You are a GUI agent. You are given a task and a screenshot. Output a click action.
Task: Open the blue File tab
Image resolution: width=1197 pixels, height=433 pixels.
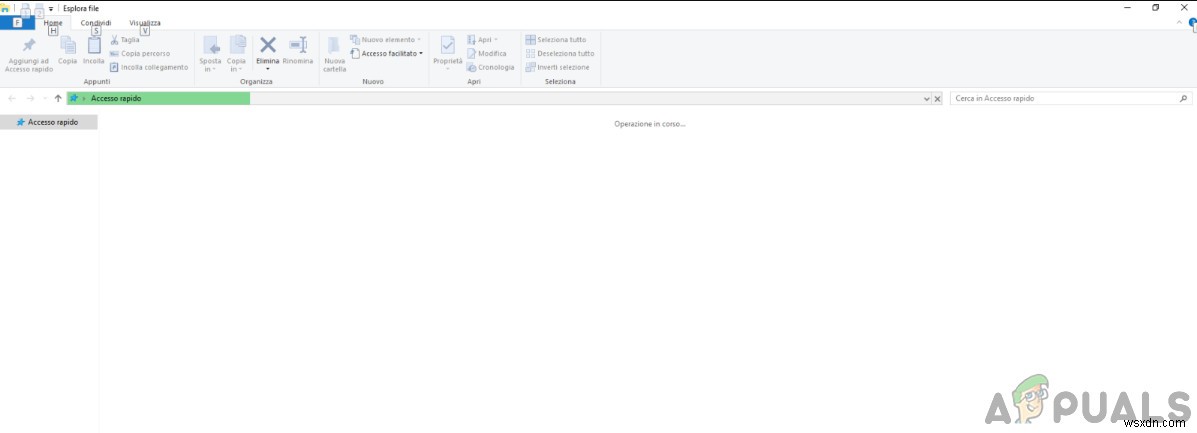tap(18, 23)
